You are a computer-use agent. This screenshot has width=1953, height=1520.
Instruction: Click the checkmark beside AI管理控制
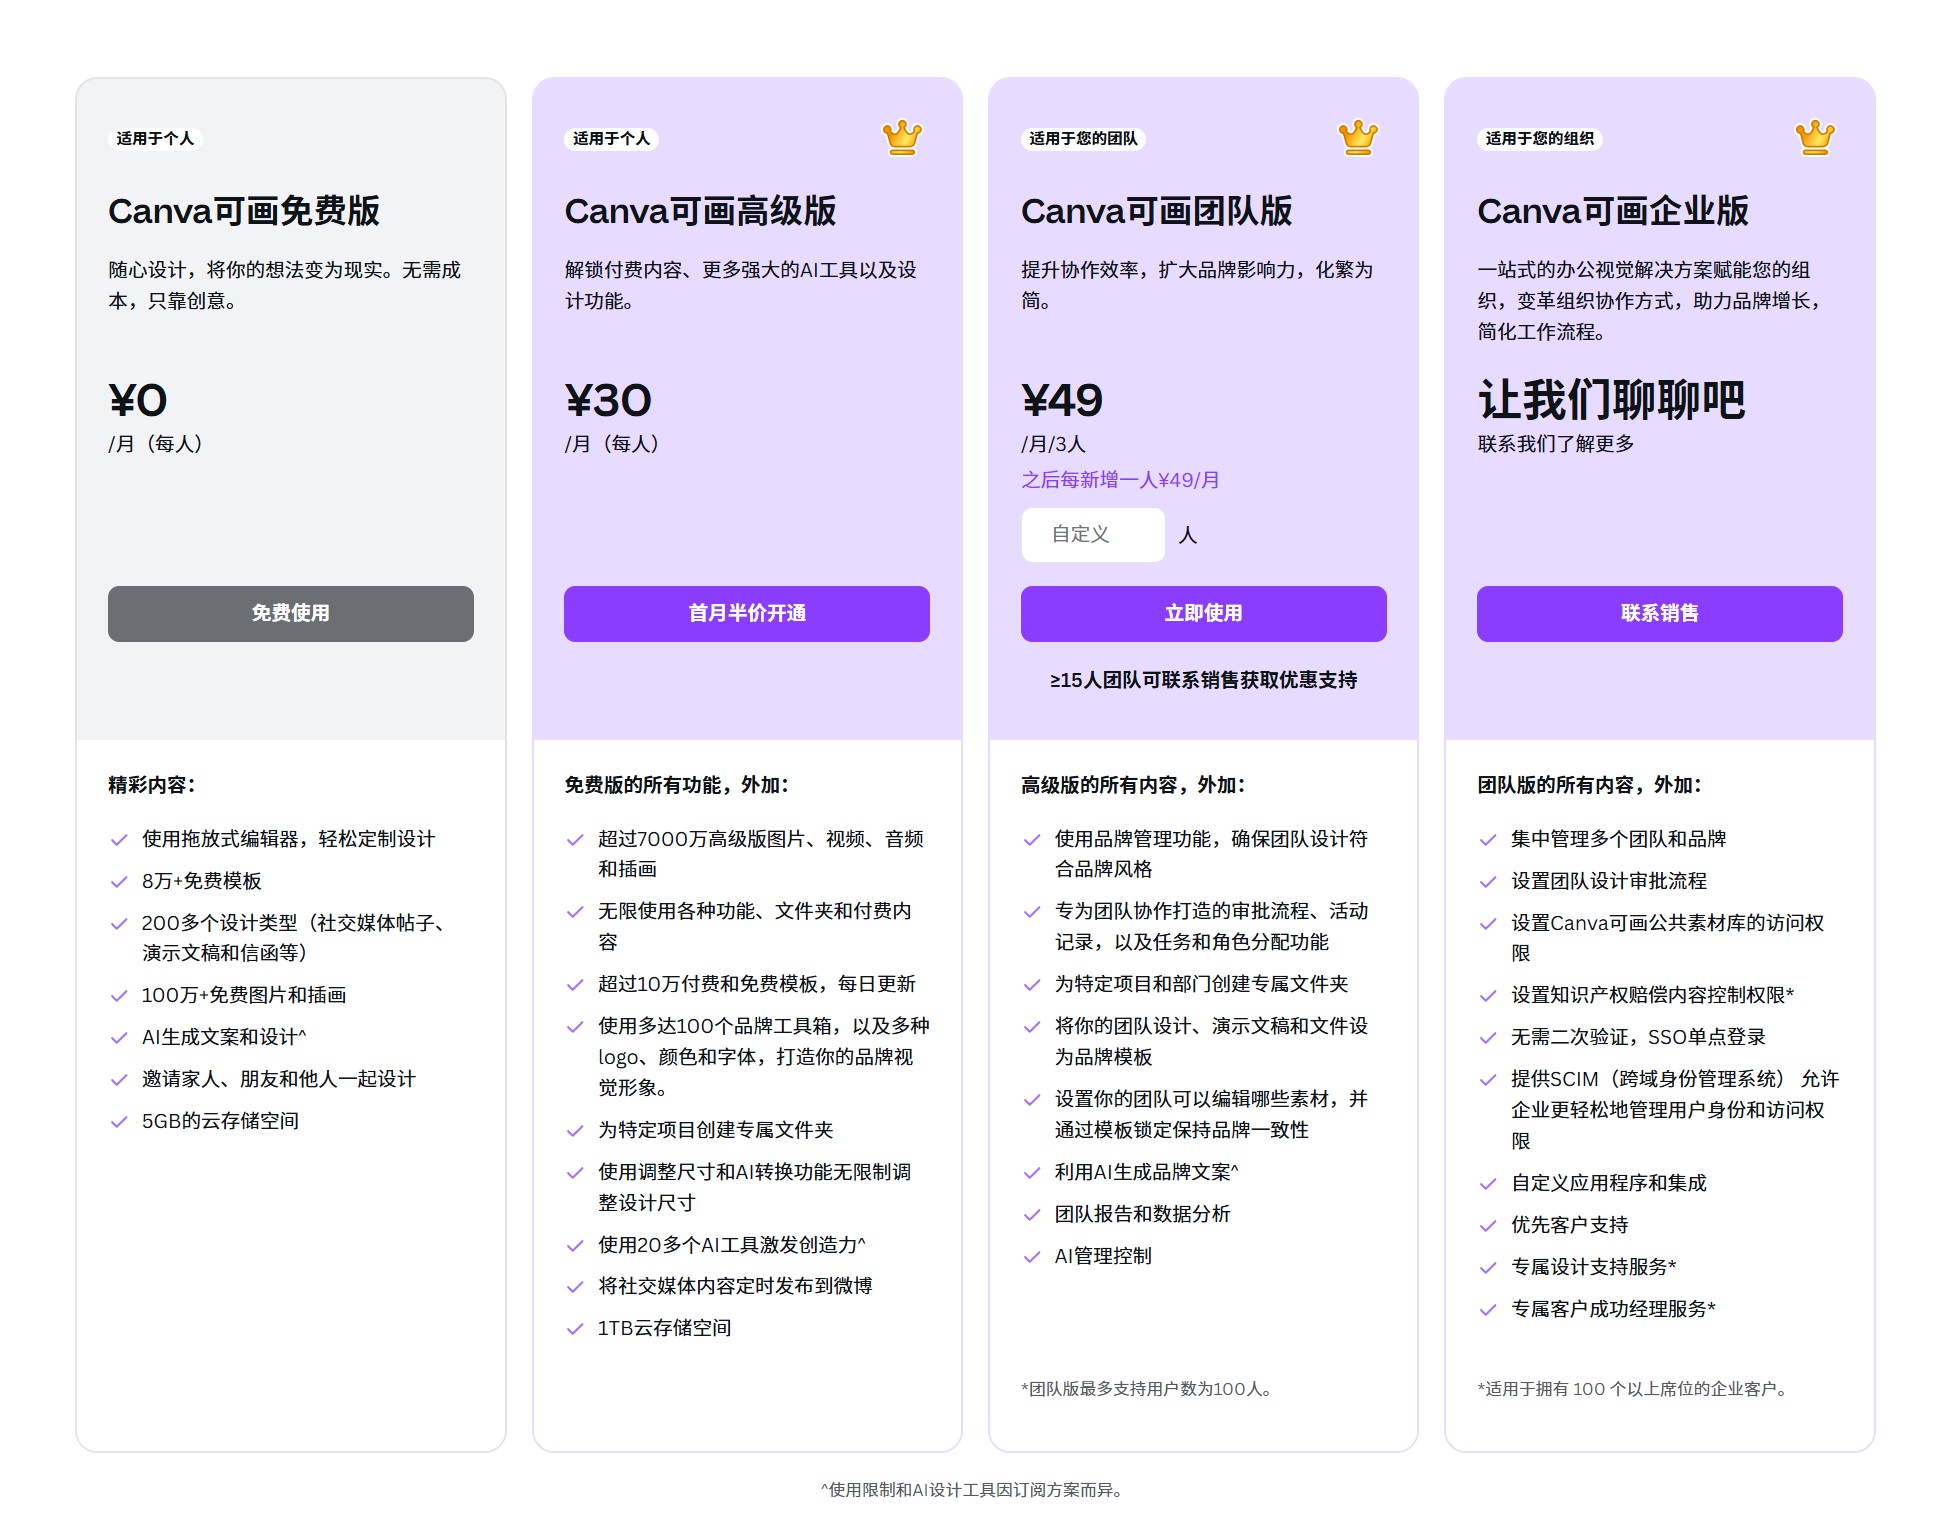(x=1032, y=1257)
